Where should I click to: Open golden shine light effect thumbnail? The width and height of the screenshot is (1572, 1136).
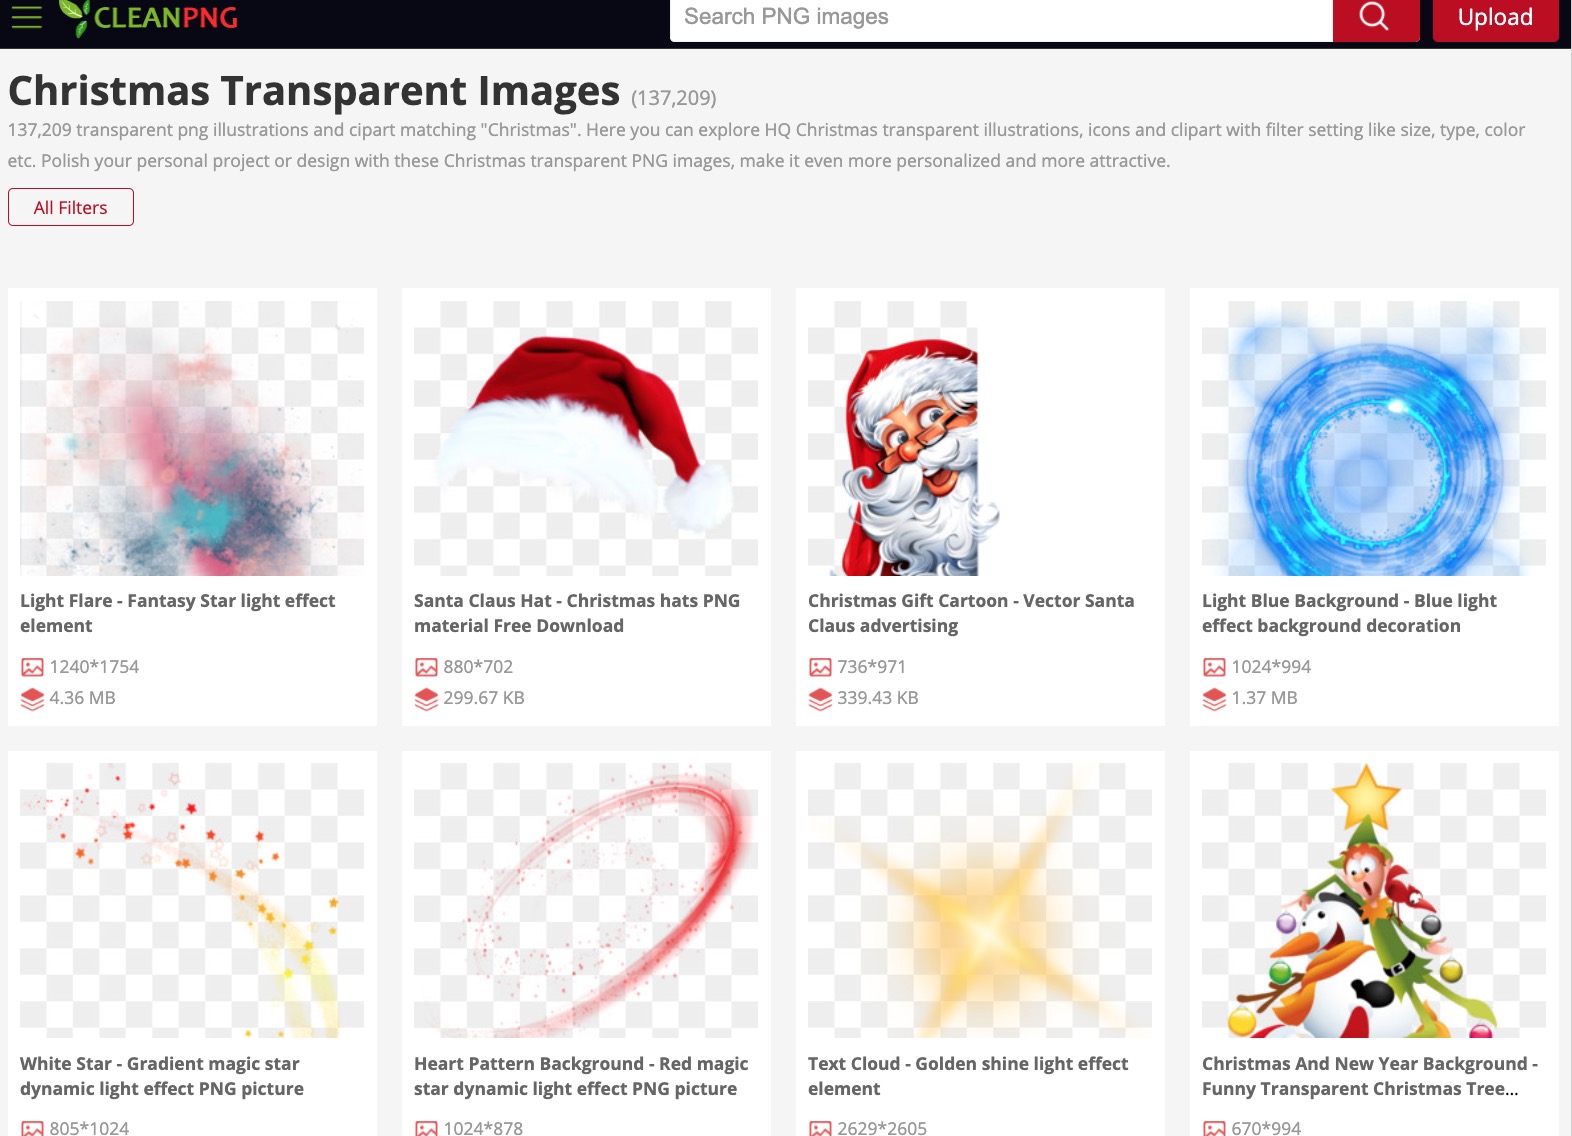(x=980, y=900)
